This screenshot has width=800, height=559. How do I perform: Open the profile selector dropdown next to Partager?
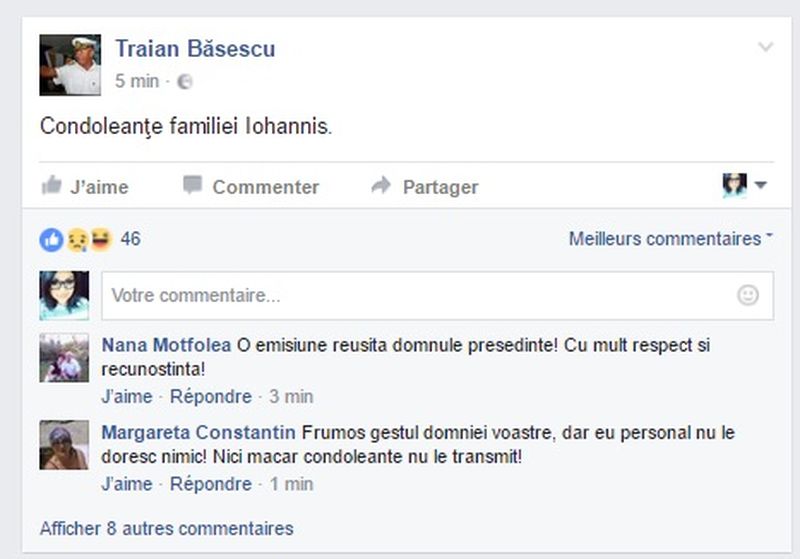tap(744, 185)
